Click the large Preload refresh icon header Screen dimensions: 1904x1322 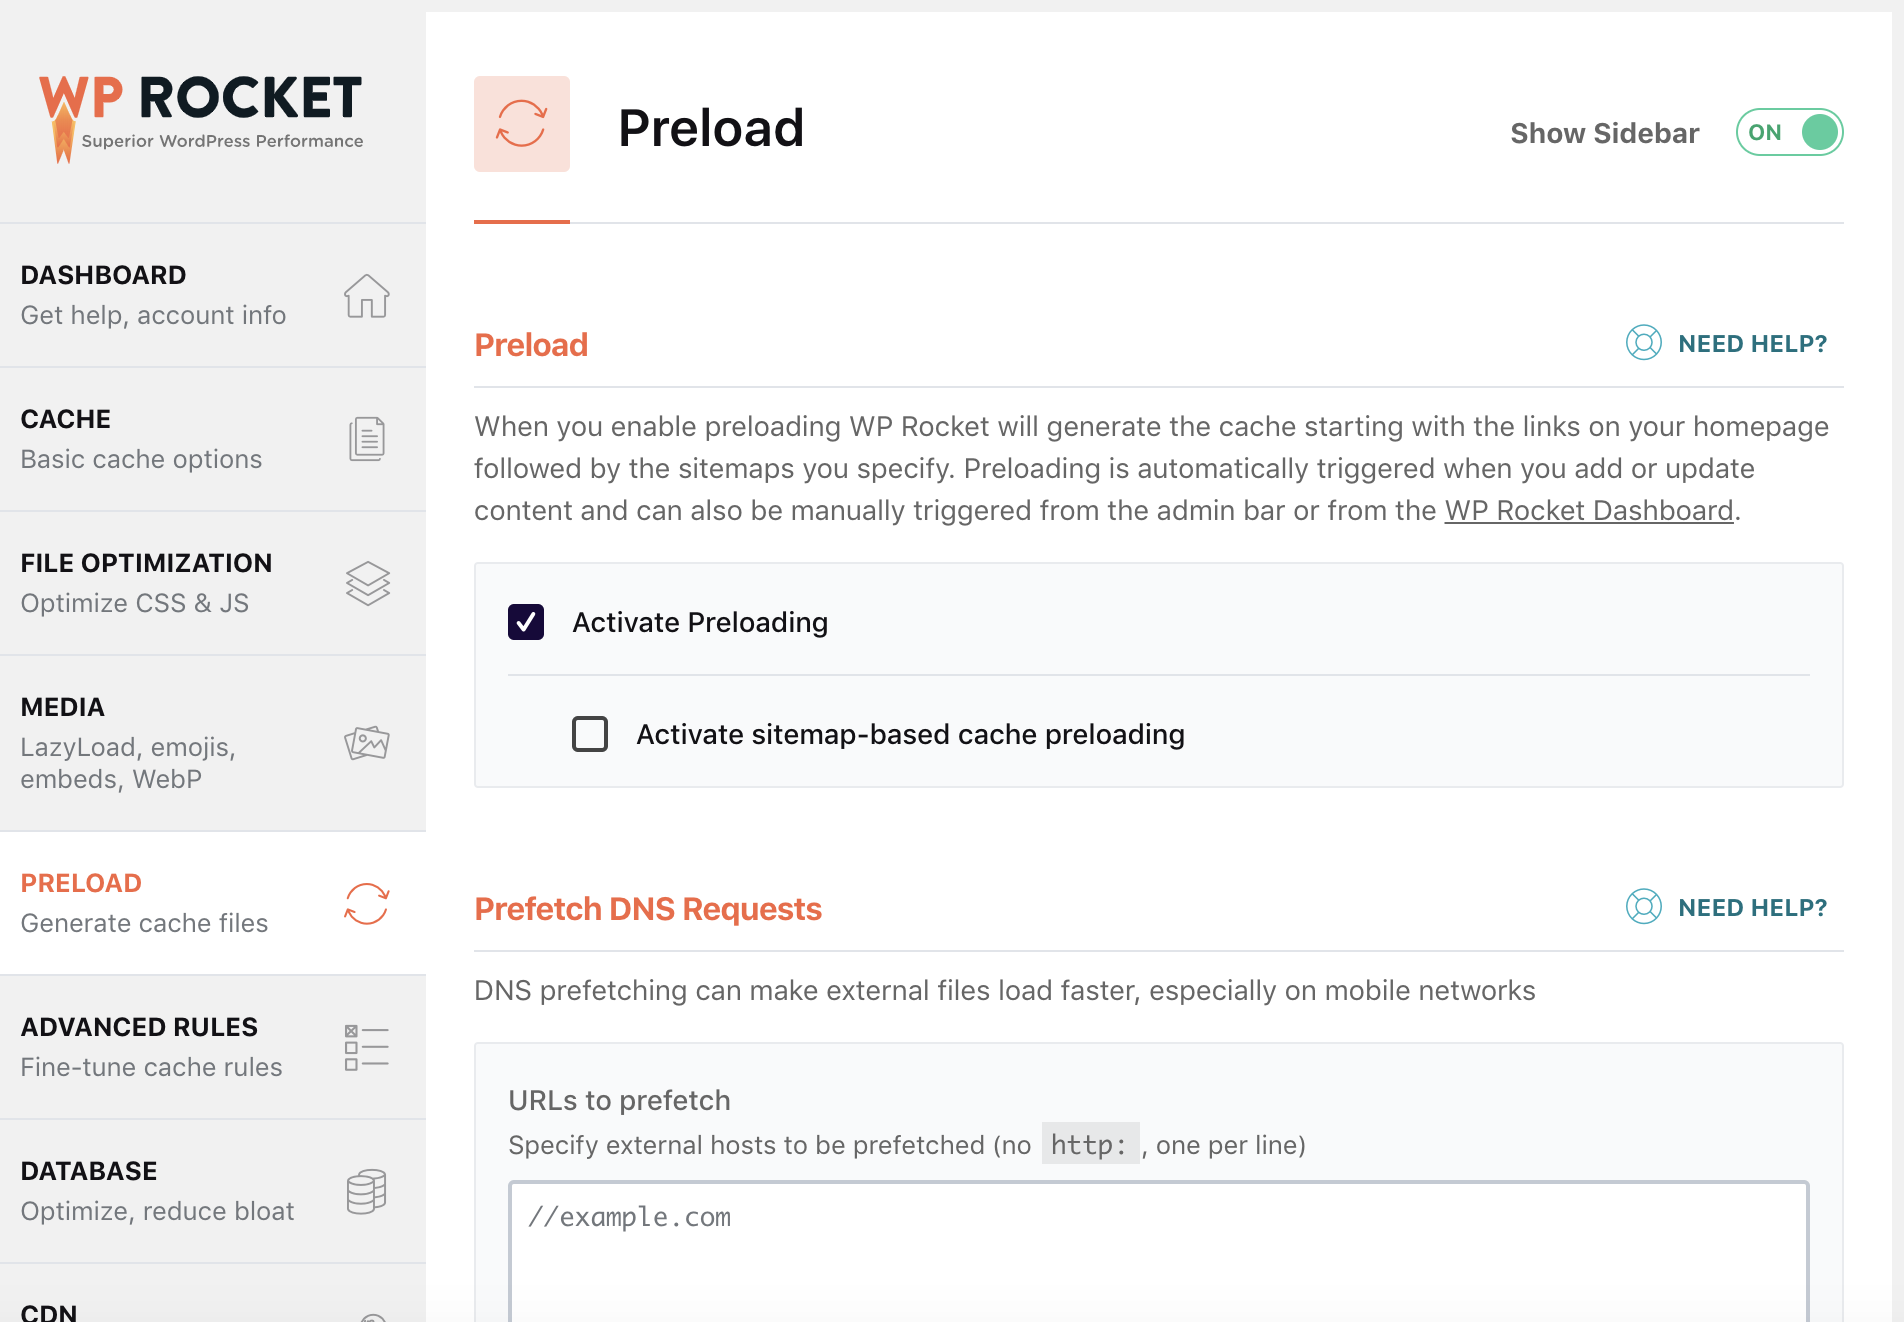(x=521, y=124)
